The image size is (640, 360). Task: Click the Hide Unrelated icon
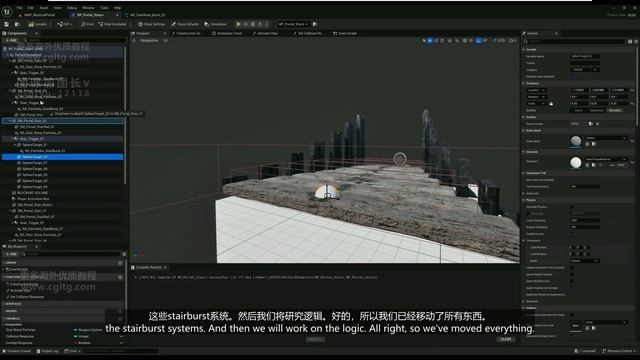[113, 24]
